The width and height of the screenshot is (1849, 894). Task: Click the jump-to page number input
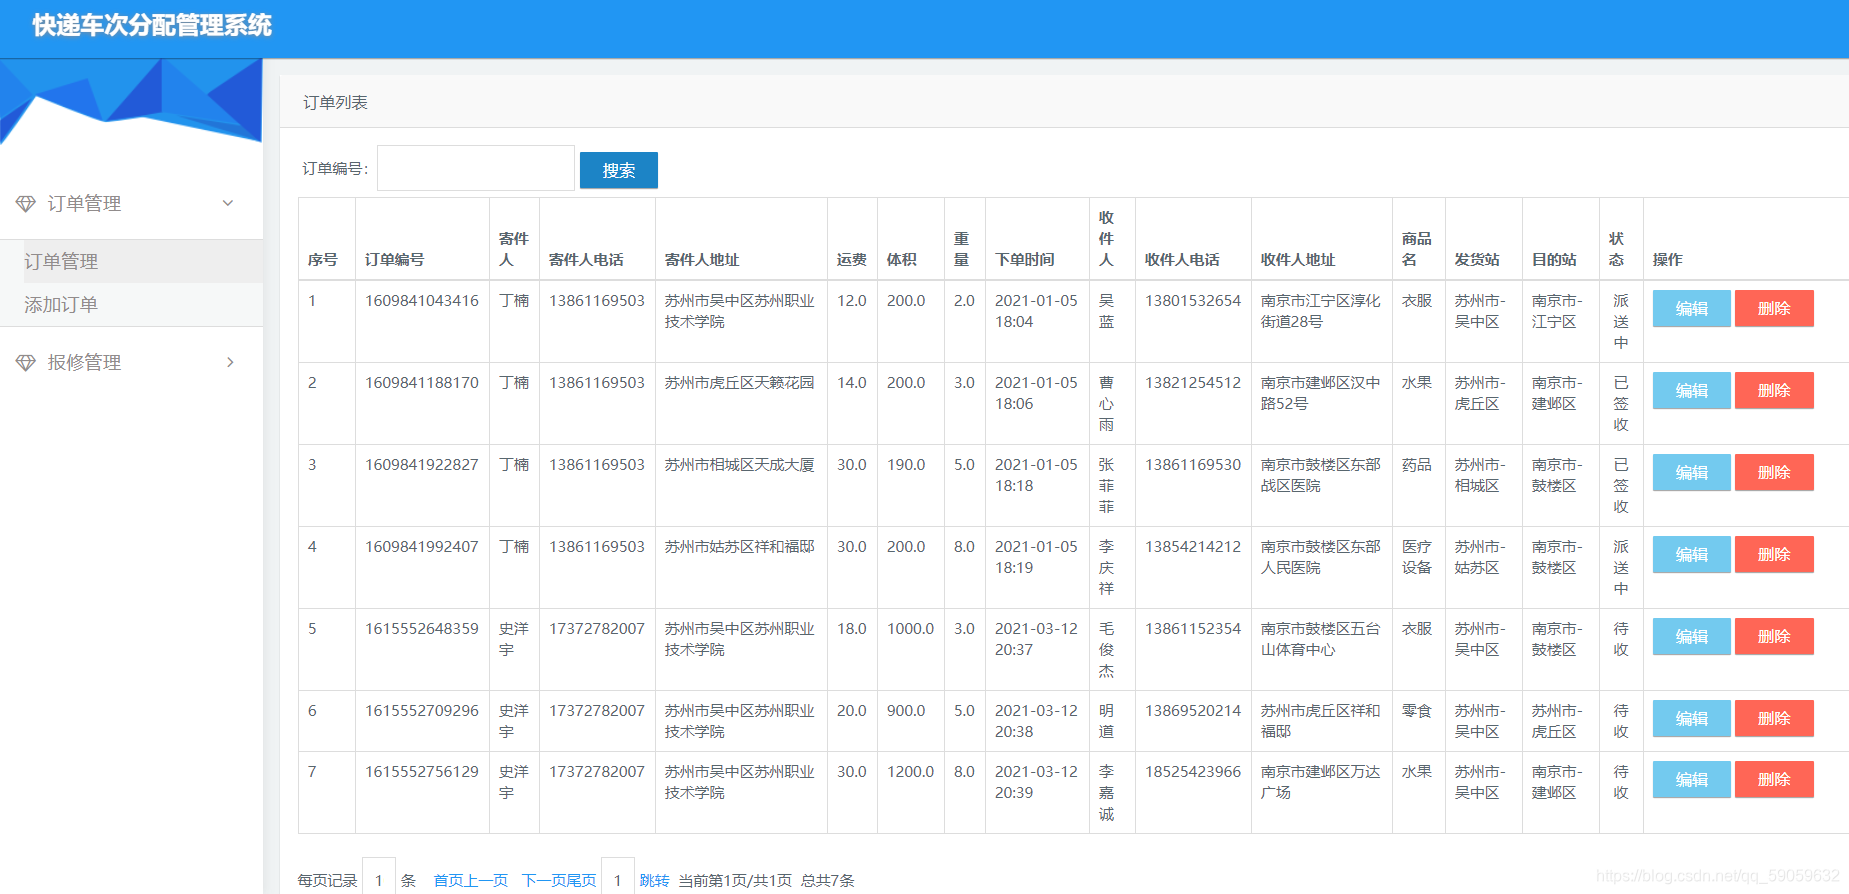click(x=618, y=878)
